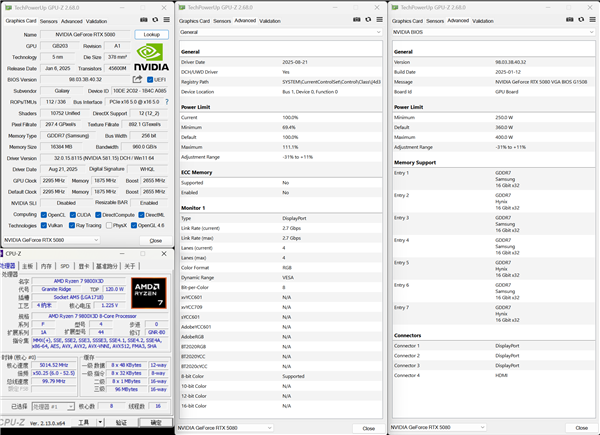This screenshot has width=600, height=435.
Task: Refresh icon in NVIDIA BIOS GPU-Z window
Action: point(581,20)
